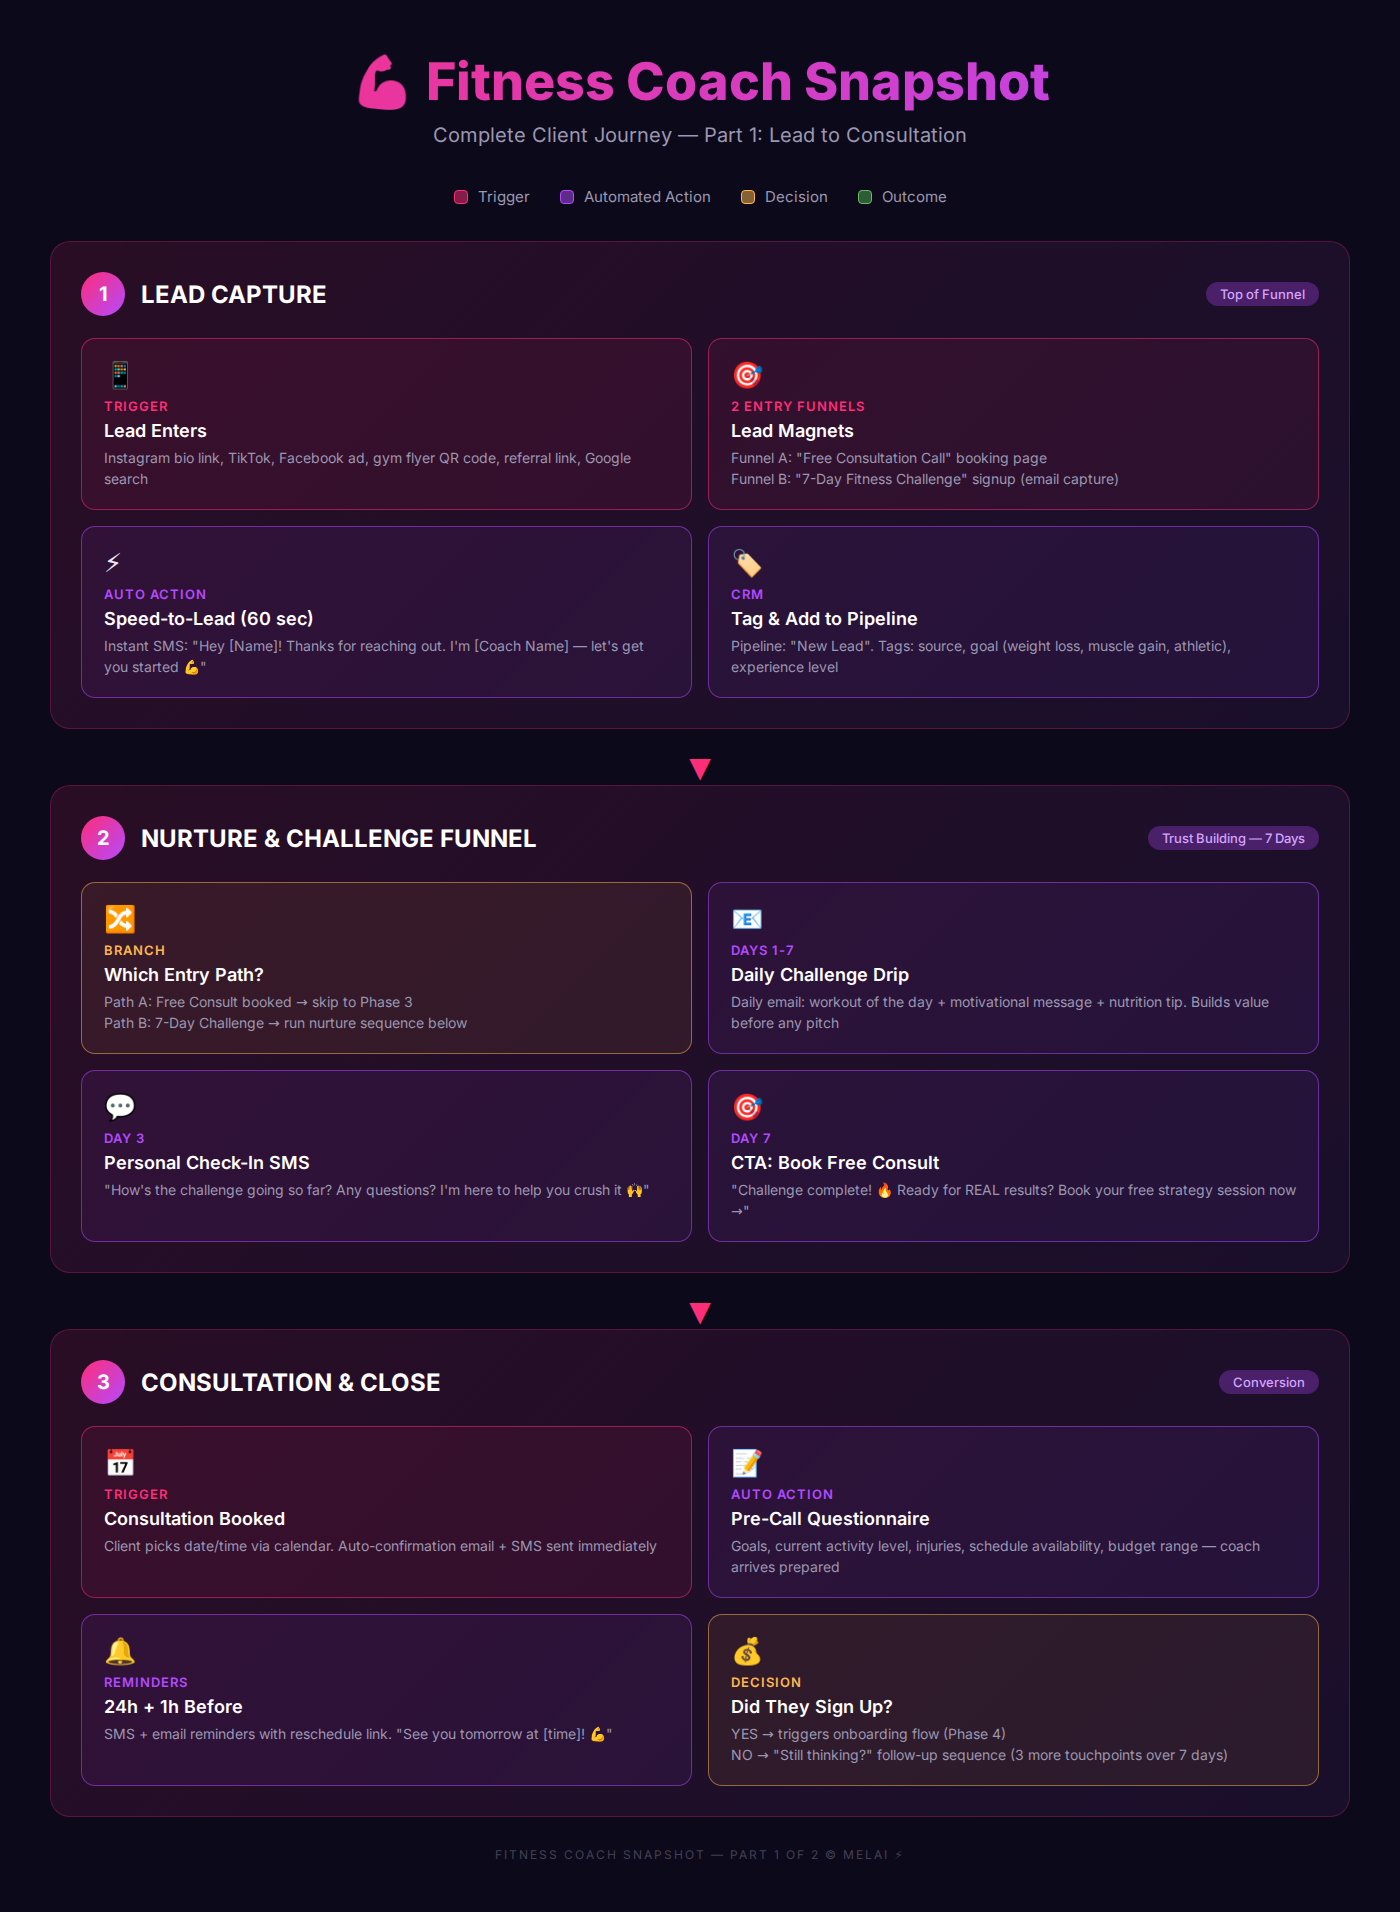Viewport: 1400px width, 1912px height.
Task: Click the speech bubble Check-In SMS icon
Action: pos(120,1107)
